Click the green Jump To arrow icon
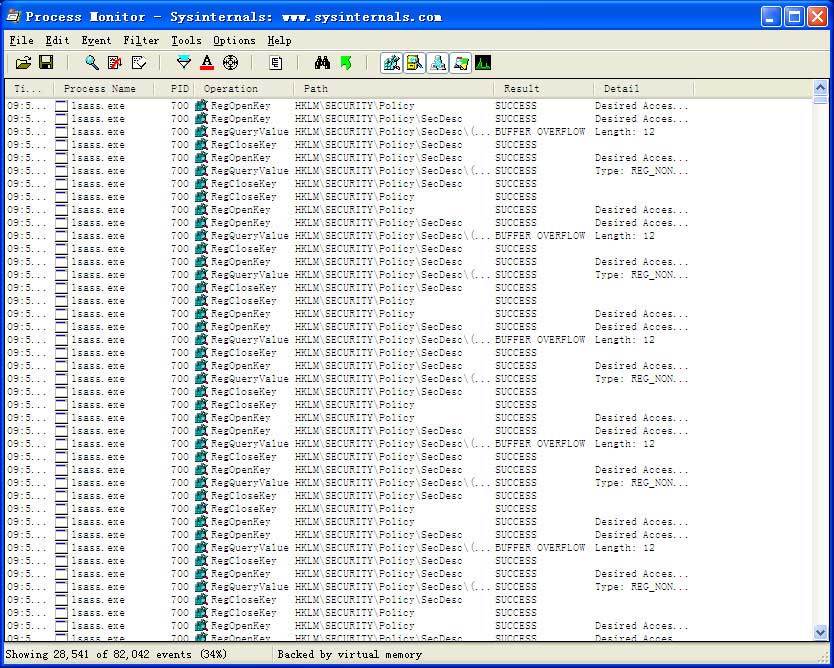834x668 pixels. point(346,63)
